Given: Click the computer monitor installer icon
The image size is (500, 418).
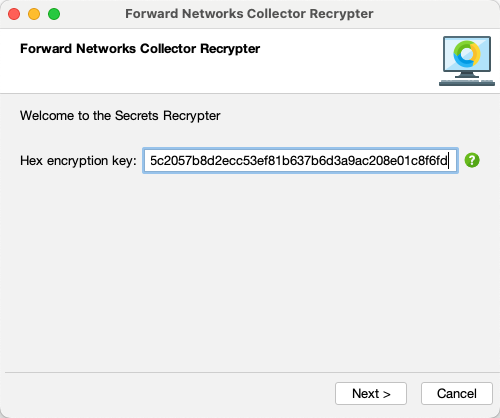Looking at the screenshot, I should coord(467,61).
